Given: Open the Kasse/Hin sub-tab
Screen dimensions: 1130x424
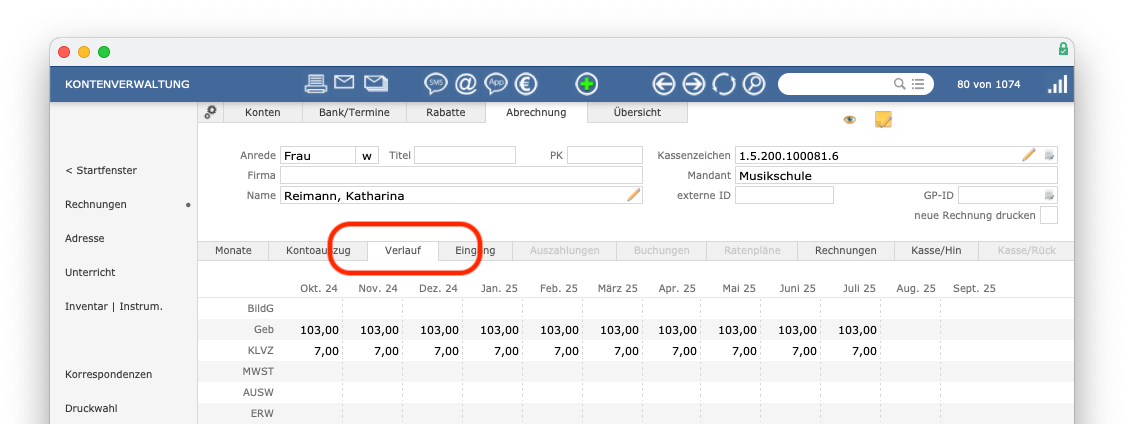Looking at the screenshot, I should (x=936, y=250).
